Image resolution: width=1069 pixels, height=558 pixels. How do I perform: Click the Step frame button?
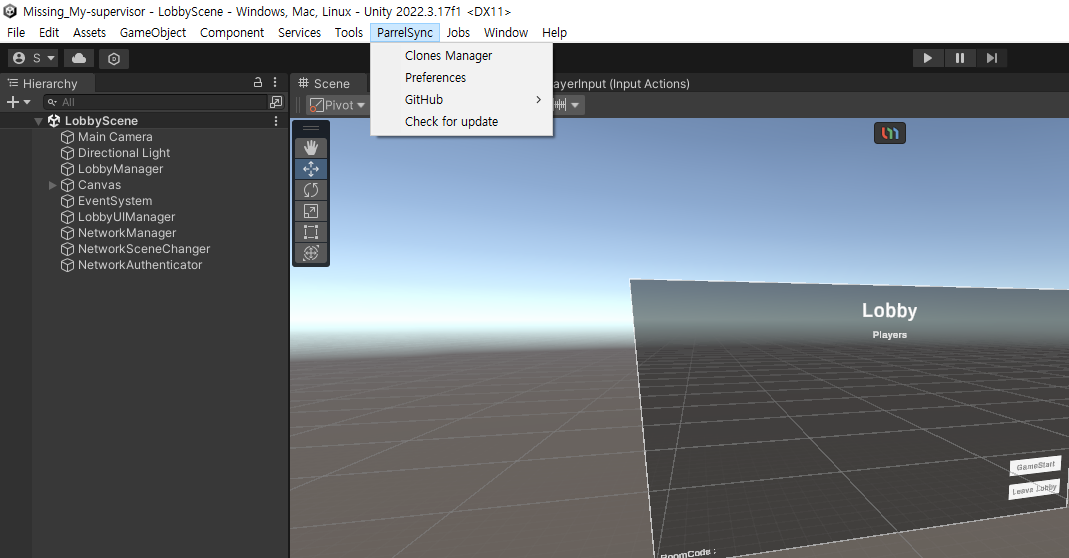click(991, 58)
